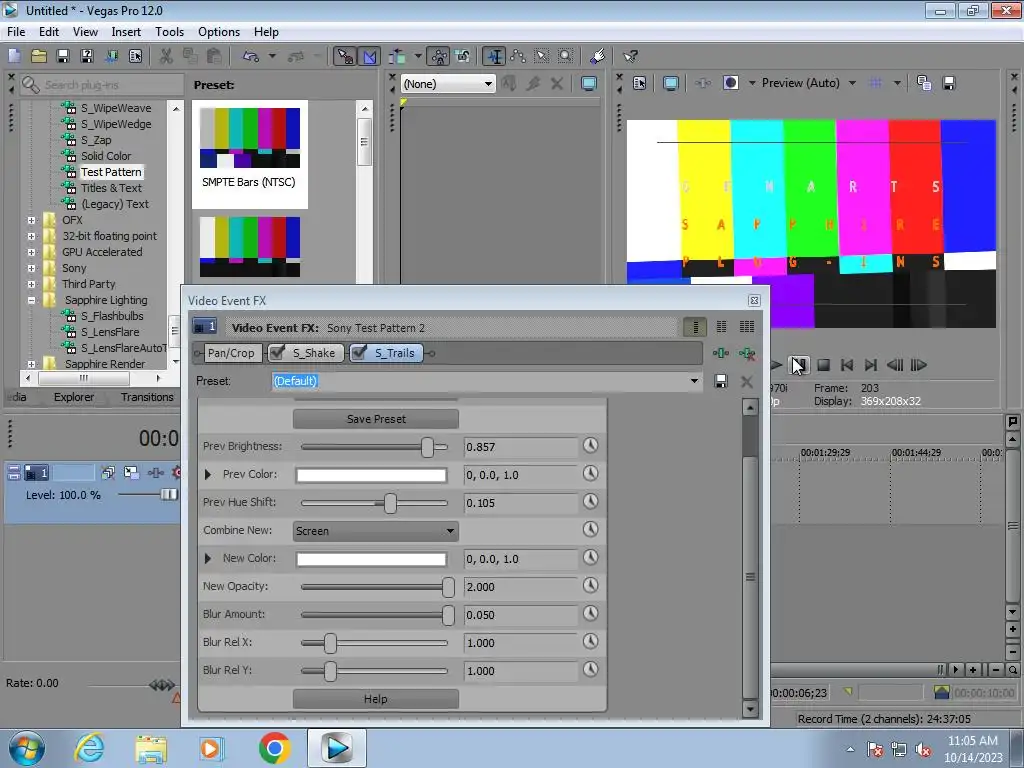Animate Blur Amount clock icon
Screen dimensions: 1024x768
click(590, 614)
